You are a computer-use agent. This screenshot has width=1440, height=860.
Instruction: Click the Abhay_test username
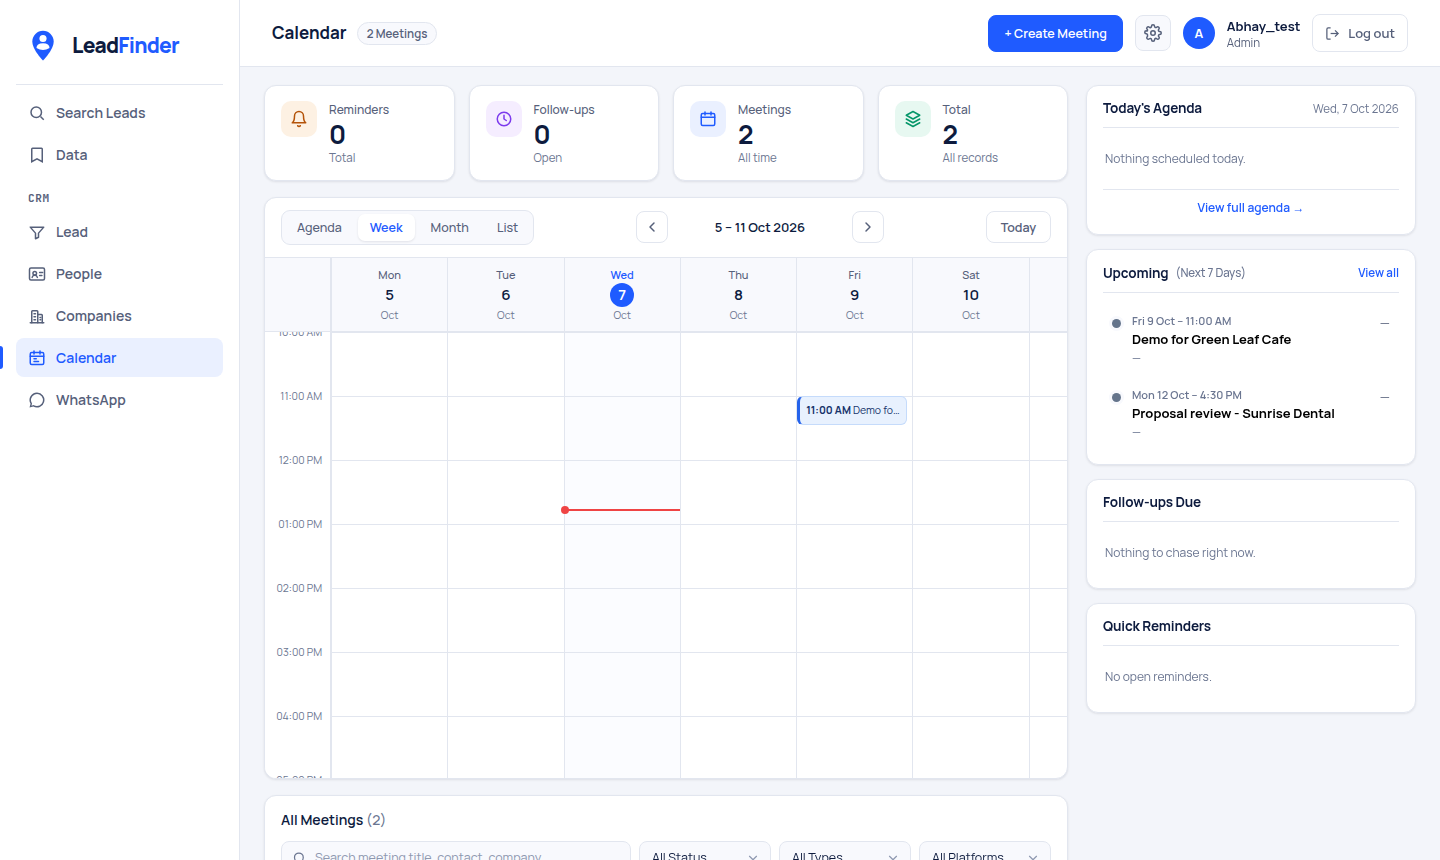(x=1263, y=27)
